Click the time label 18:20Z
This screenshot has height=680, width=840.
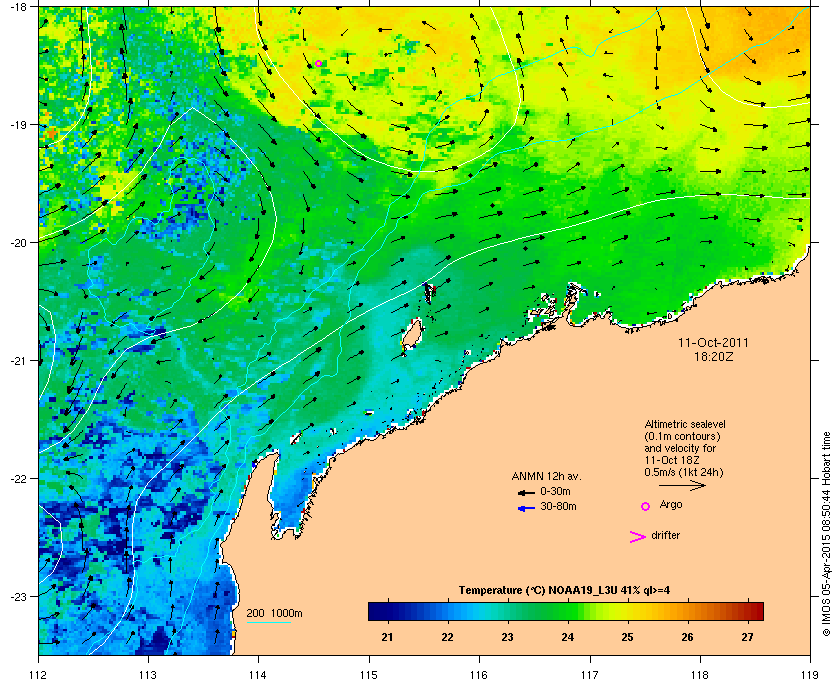point(714,356)
